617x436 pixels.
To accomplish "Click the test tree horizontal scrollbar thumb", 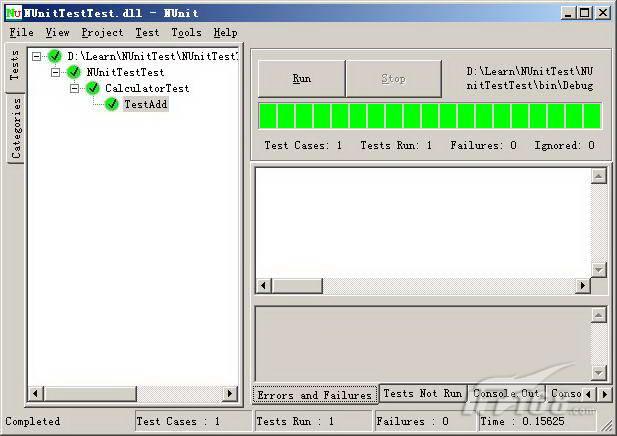I will click(x=90, y=393).
